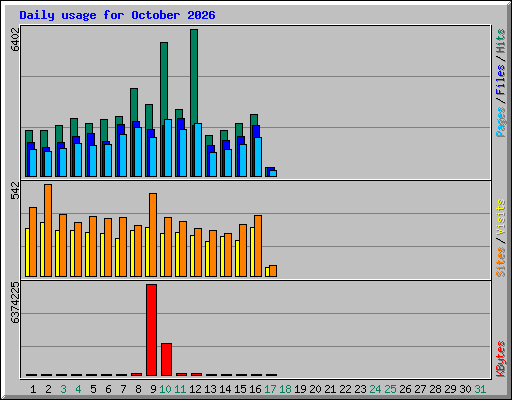This screenshot has height=400, width=512.
Task: Click the green hits bar for day 1
Action: (x=29, y=136)
